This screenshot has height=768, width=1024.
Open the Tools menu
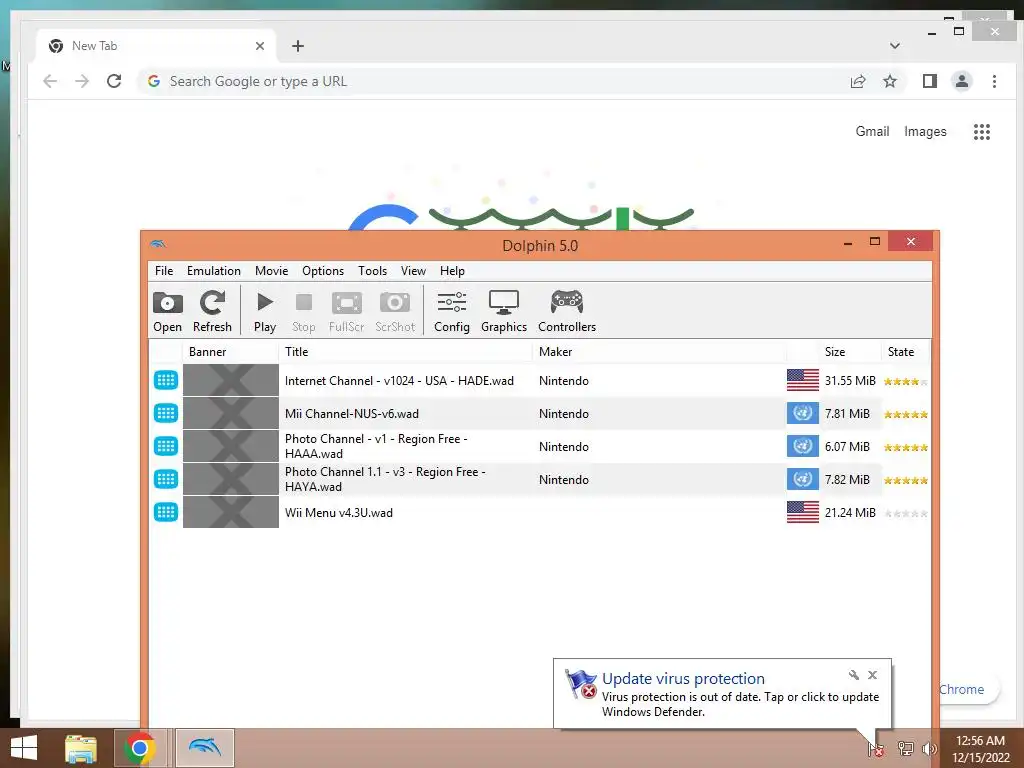pos(372,271)
